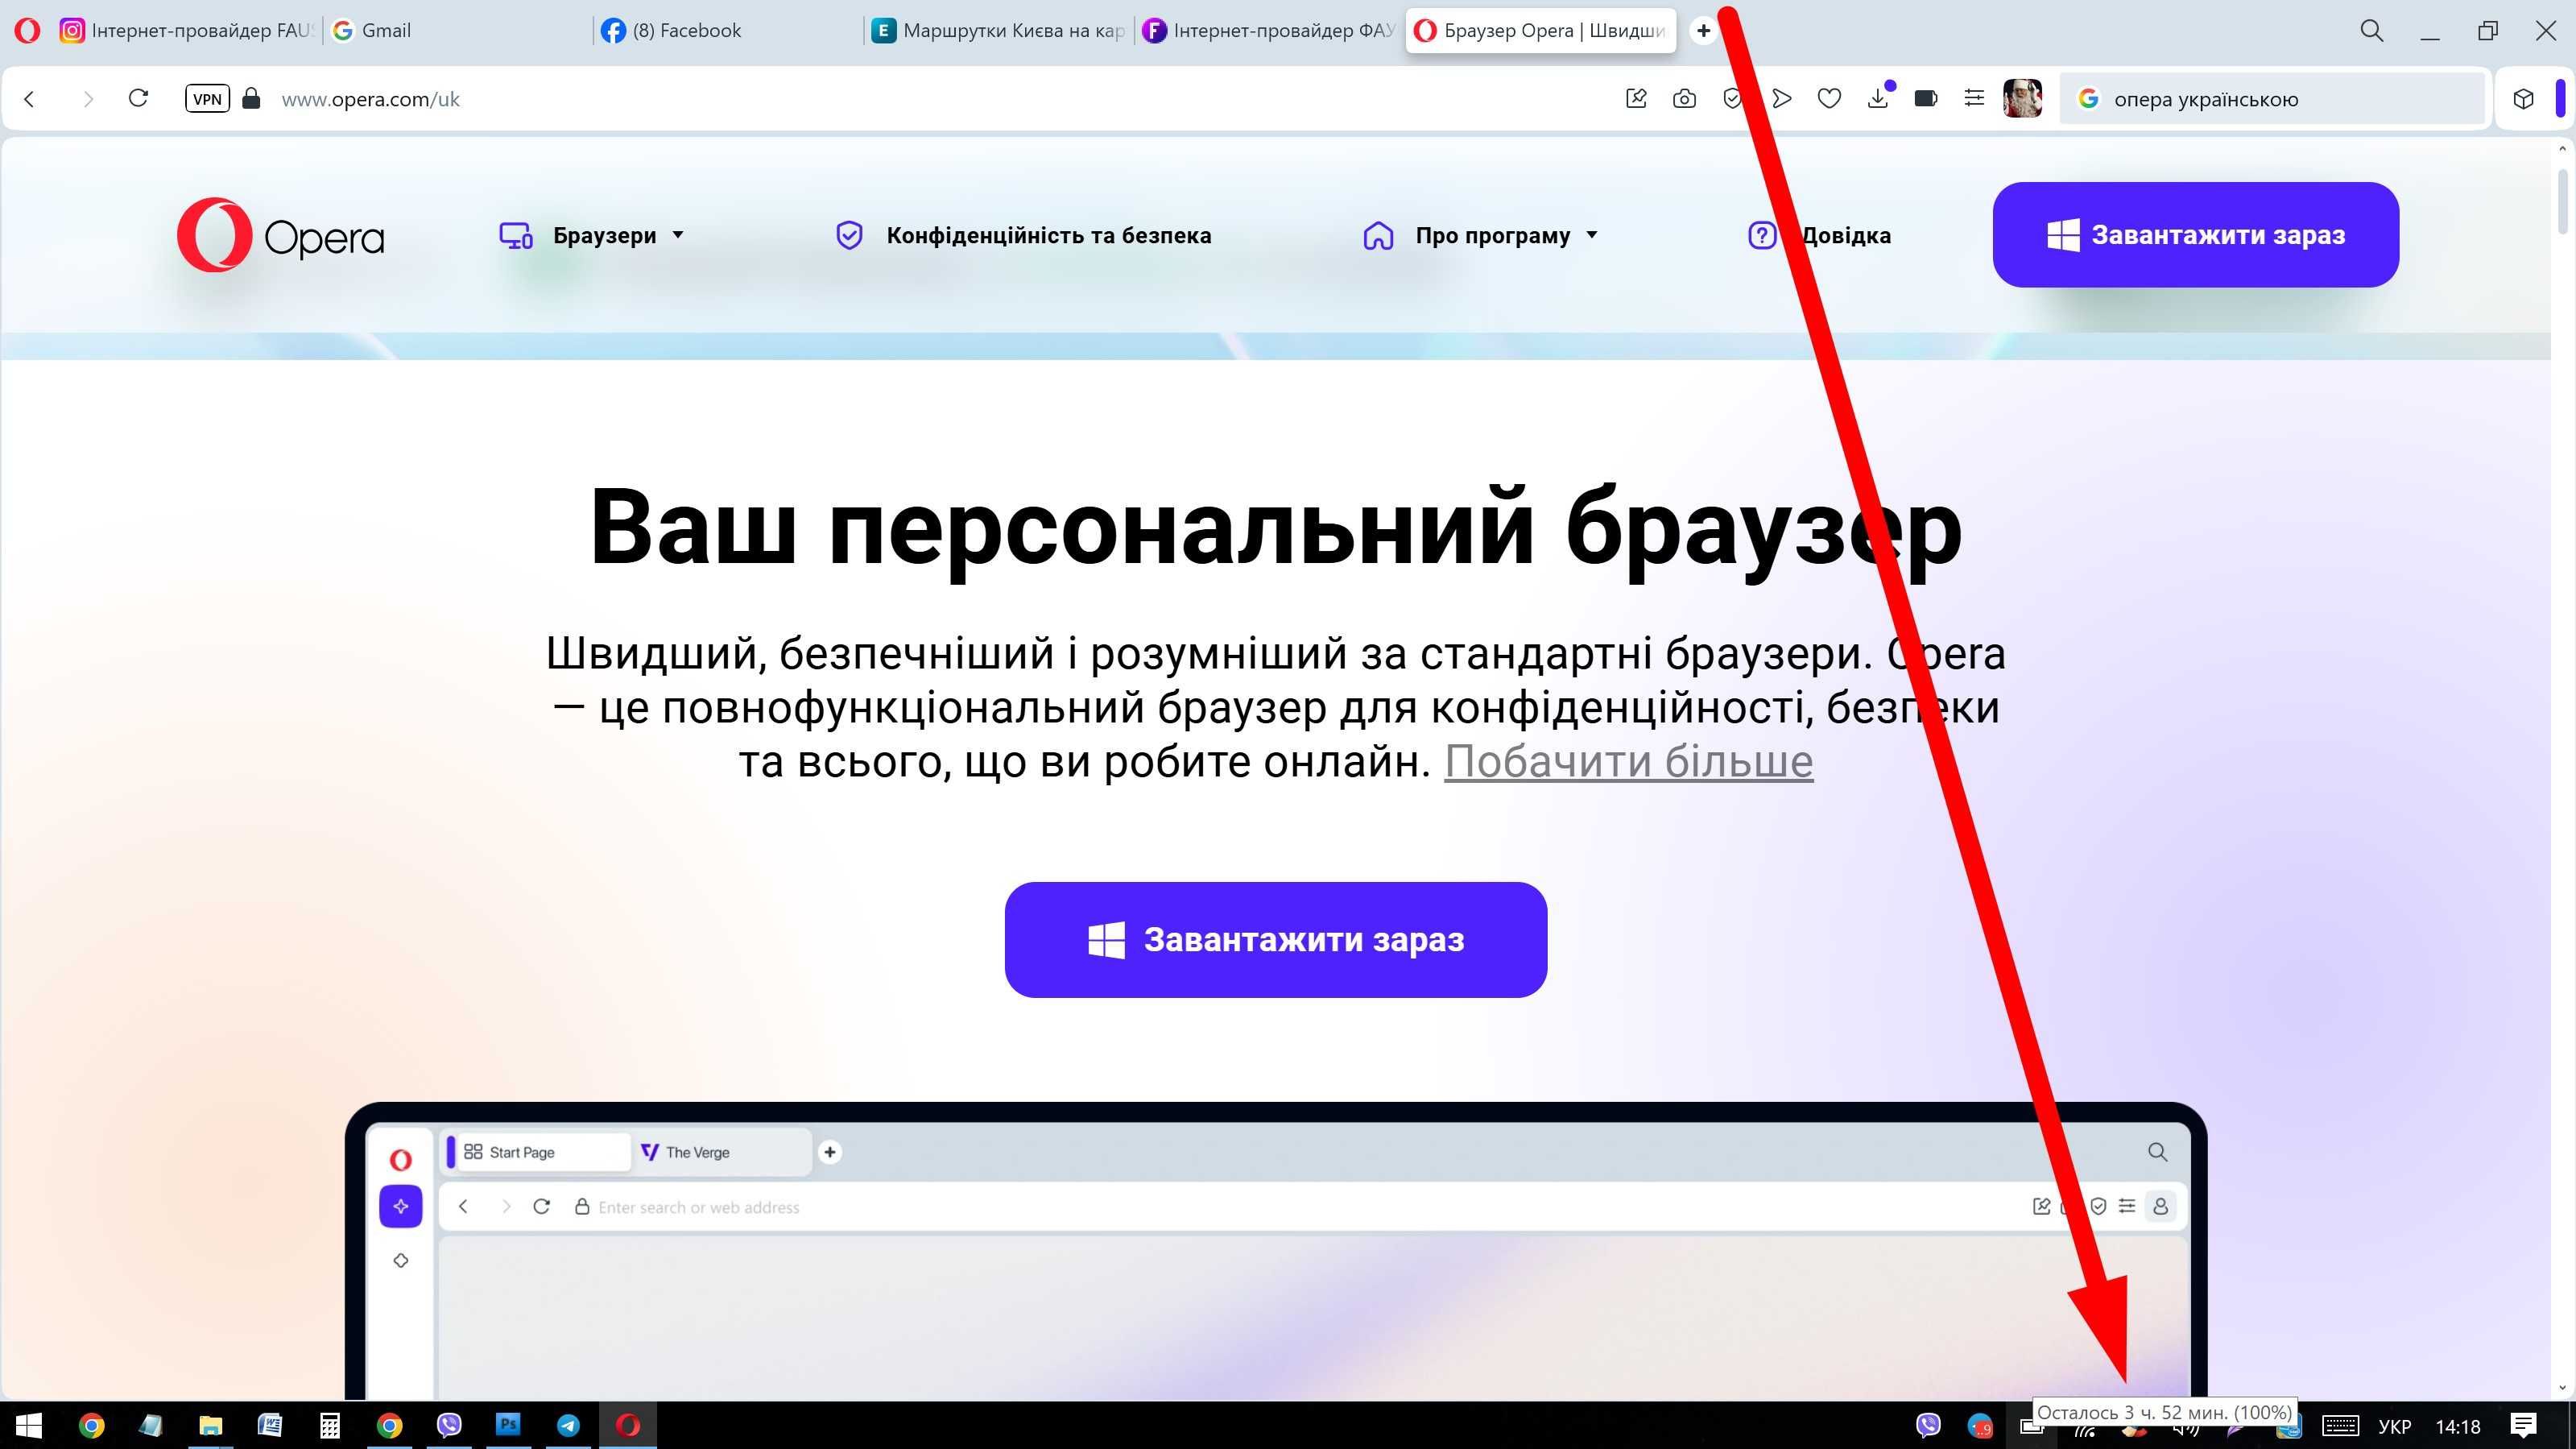Open Viber from the taskbar
The height and width of the screenshot is (1449, 2576).
tap(449, 1425)
